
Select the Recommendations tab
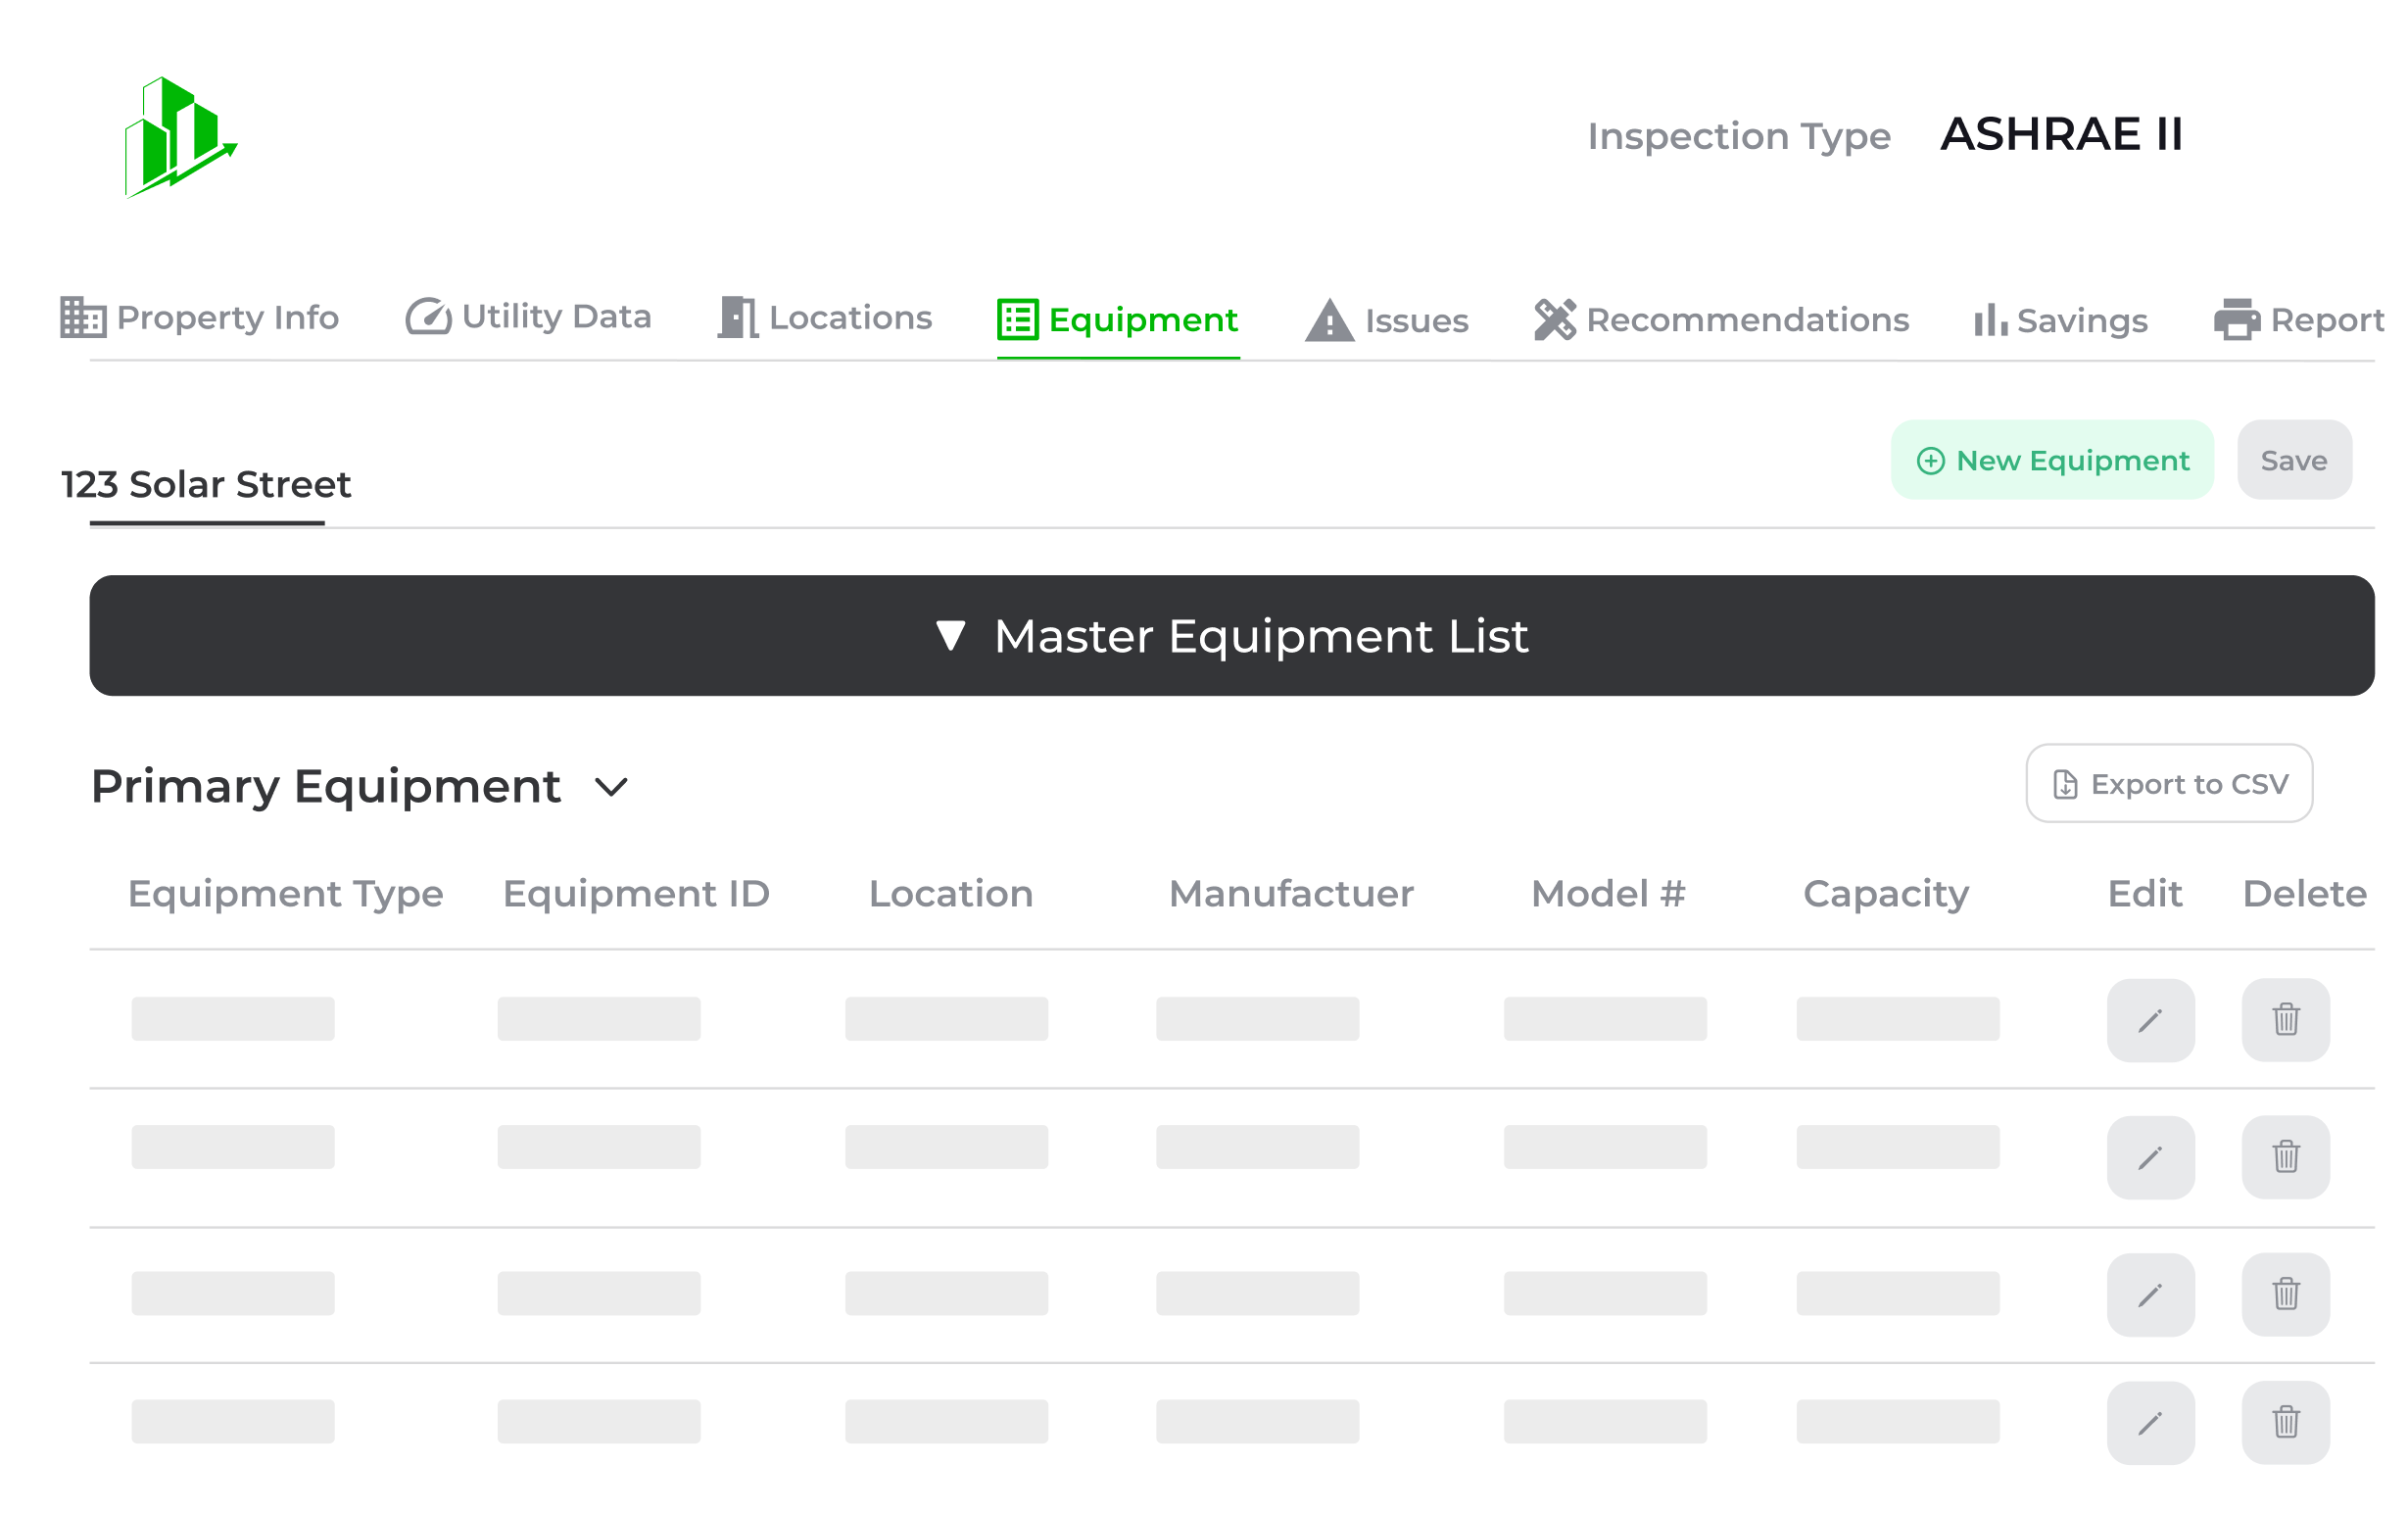[x=1721, y=320]
